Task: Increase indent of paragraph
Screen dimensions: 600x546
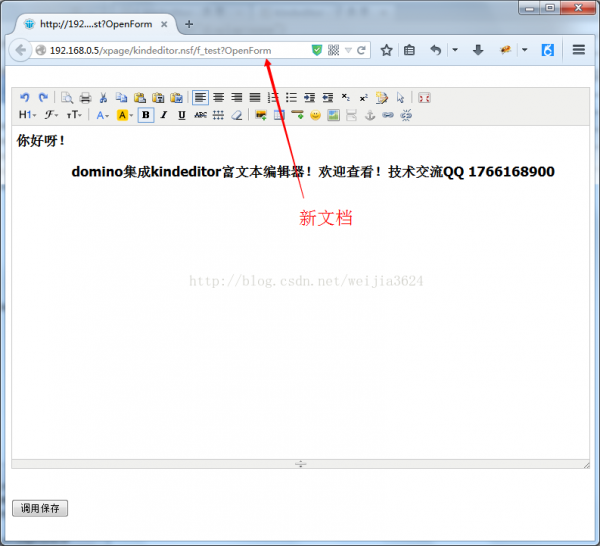Action: (309, 98)
